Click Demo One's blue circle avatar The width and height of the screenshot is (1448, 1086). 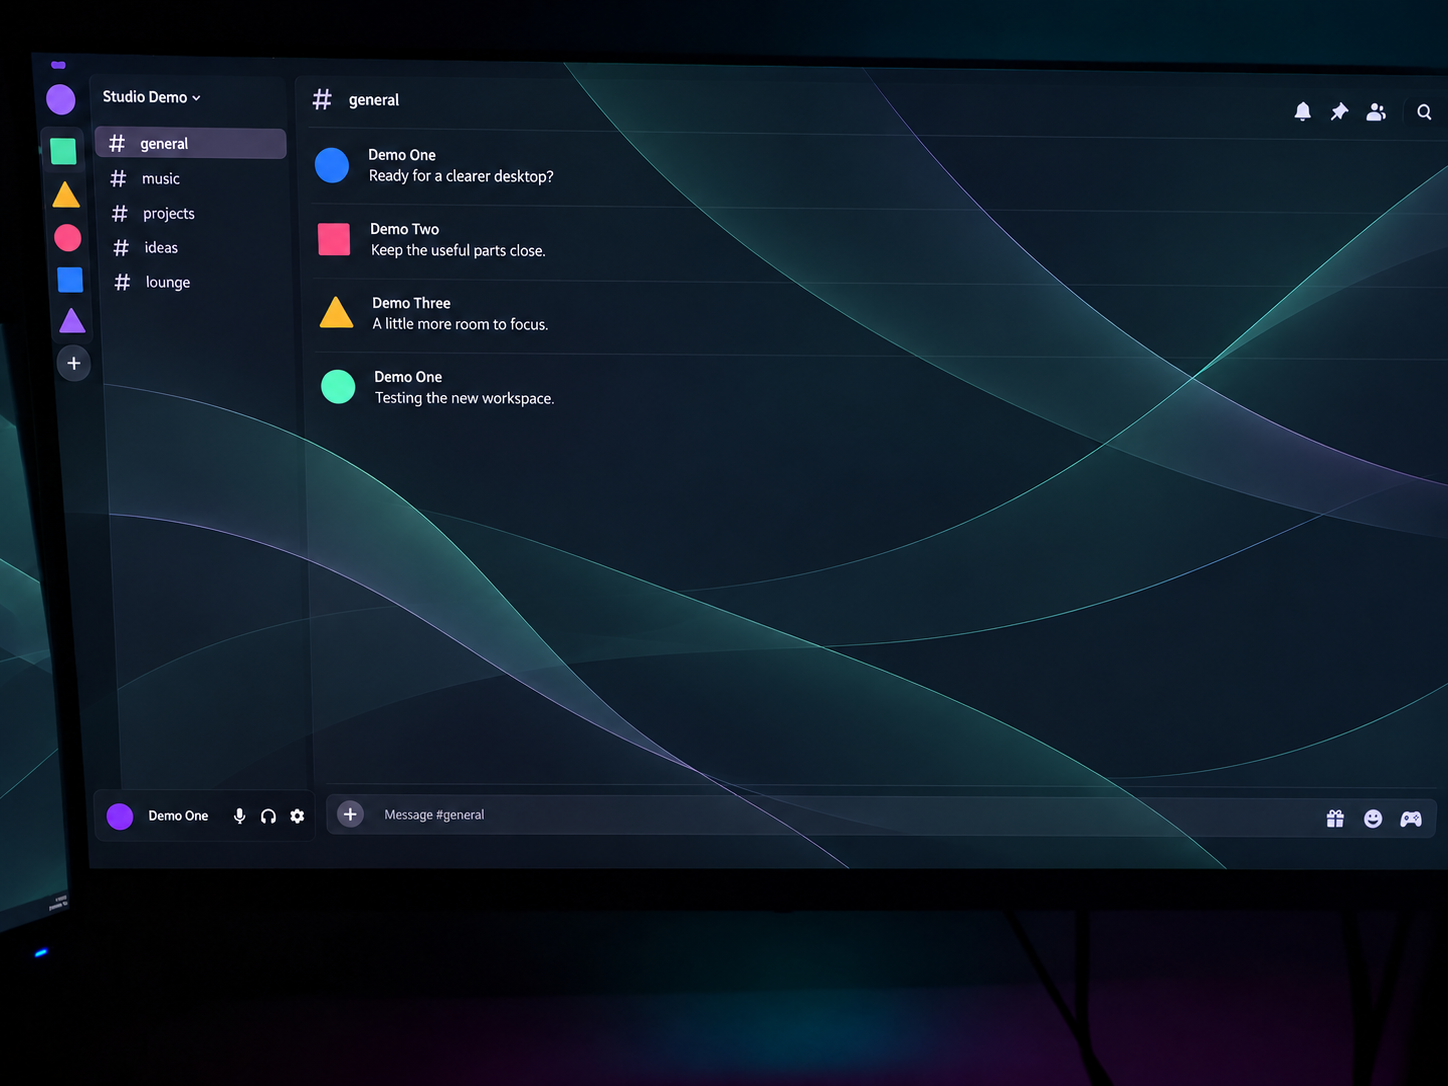(x=332, y=165)
